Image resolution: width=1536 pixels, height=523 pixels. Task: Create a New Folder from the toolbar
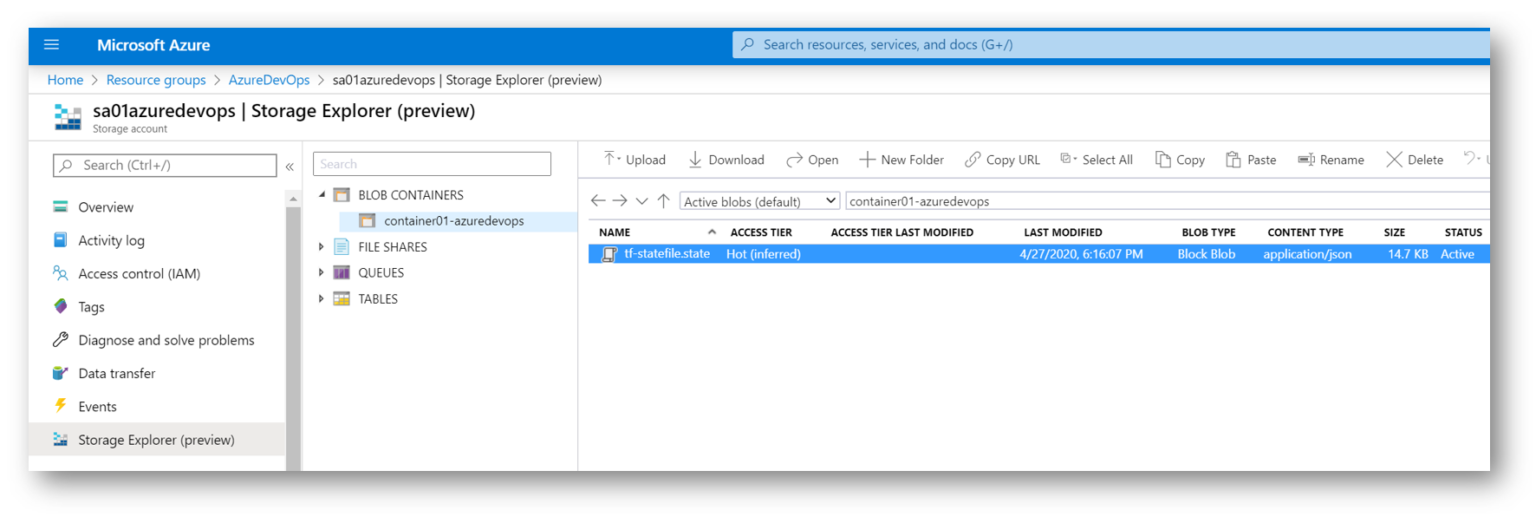point(901,160)
